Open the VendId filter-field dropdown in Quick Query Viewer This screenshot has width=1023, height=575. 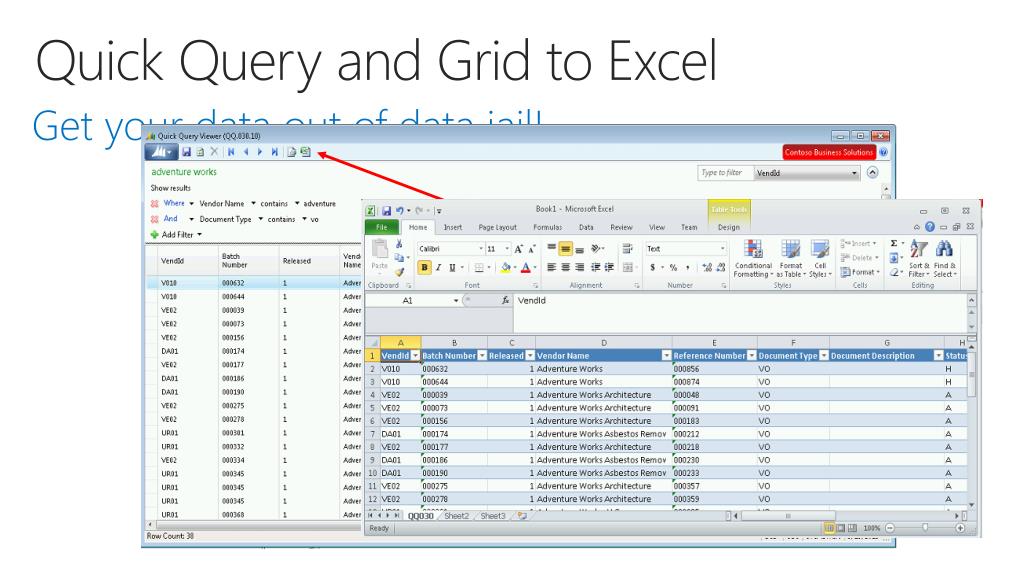pyautogui.click(x=853, y=173)
